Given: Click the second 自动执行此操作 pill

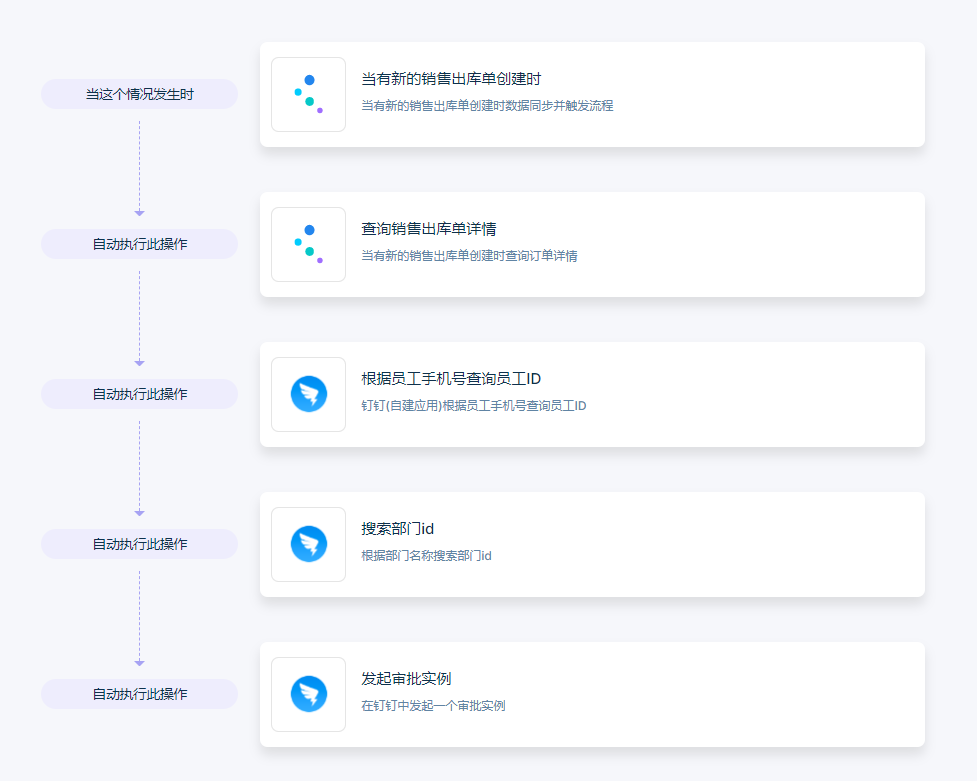Looking at the screenshot, I should point(139,393).
